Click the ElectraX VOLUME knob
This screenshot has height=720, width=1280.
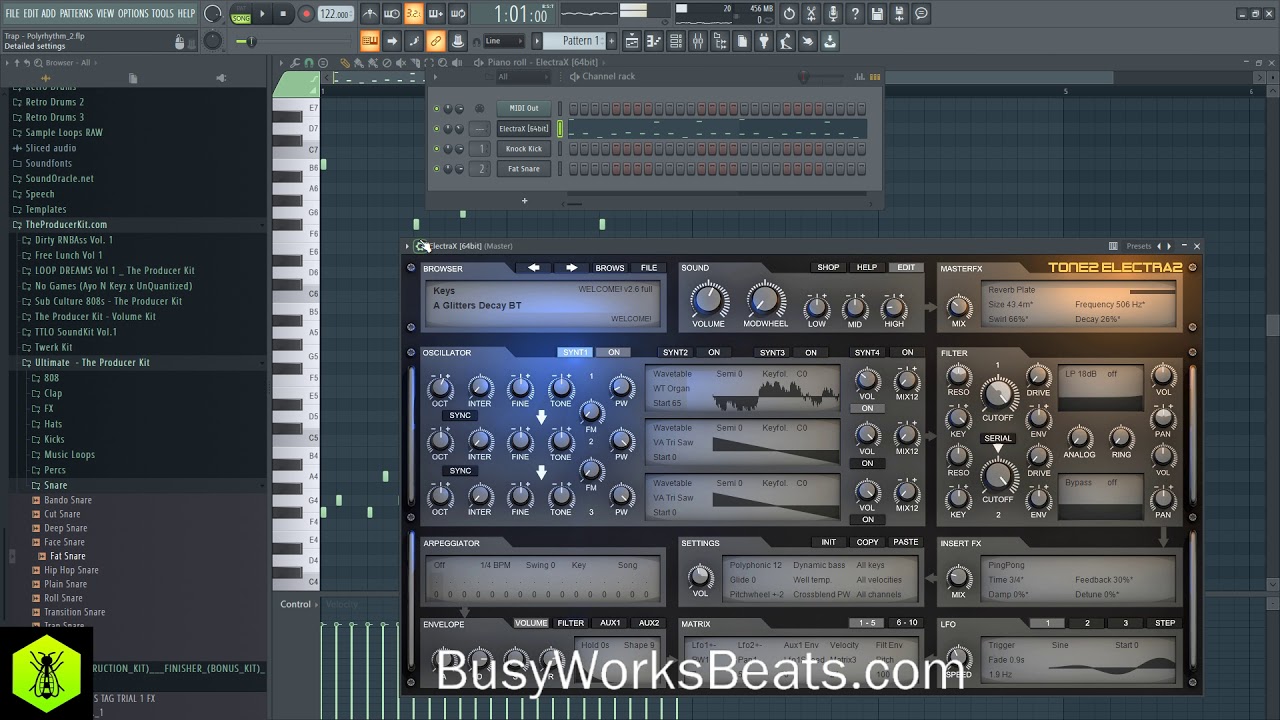708,299
